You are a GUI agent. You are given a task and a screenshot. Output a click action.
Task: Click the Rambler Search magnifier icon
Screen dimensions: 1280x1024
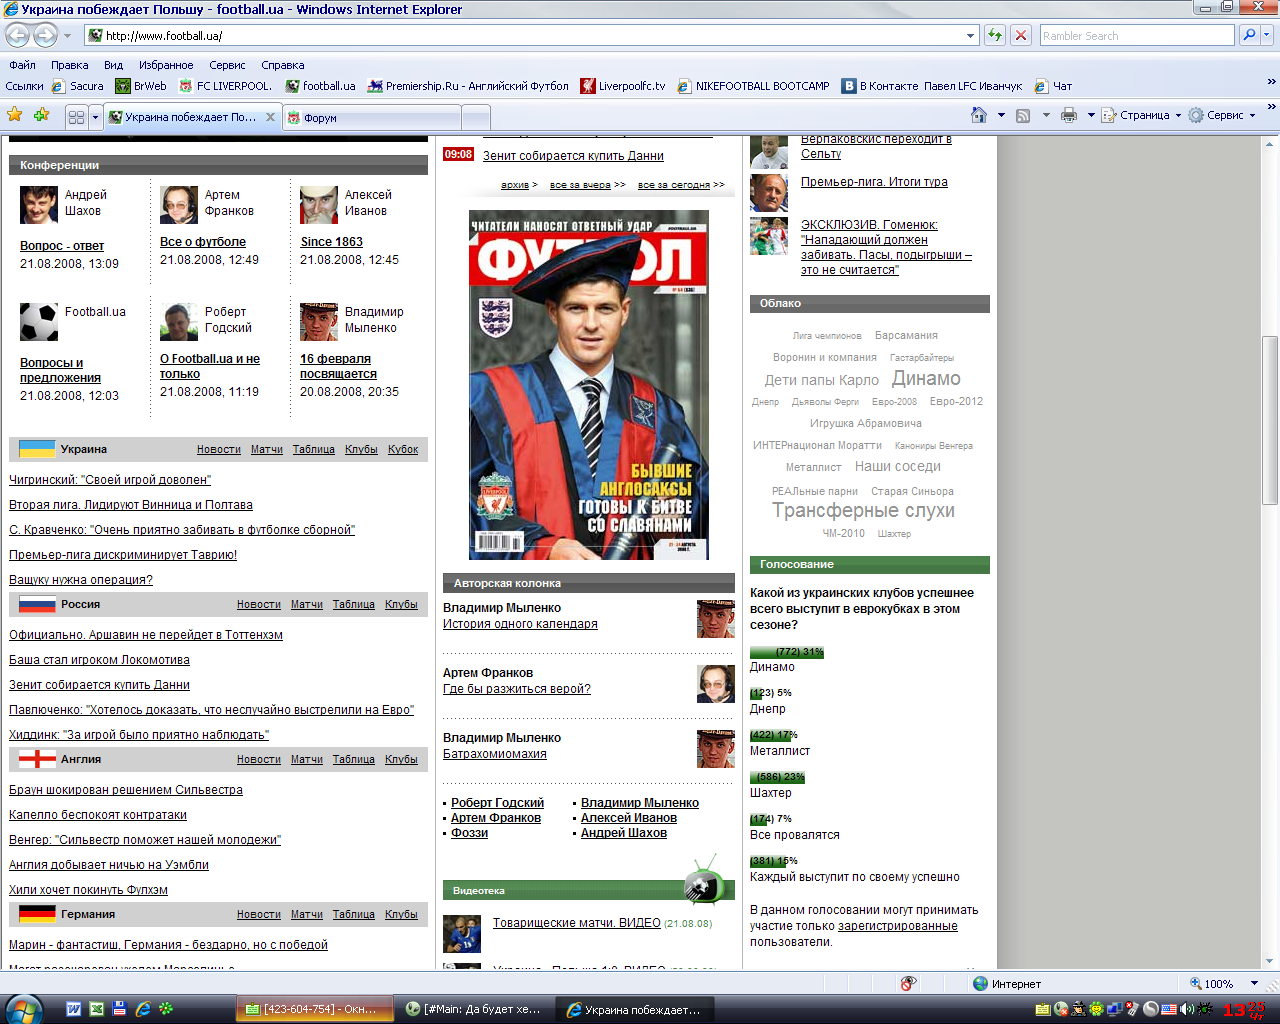point(1248,35)
